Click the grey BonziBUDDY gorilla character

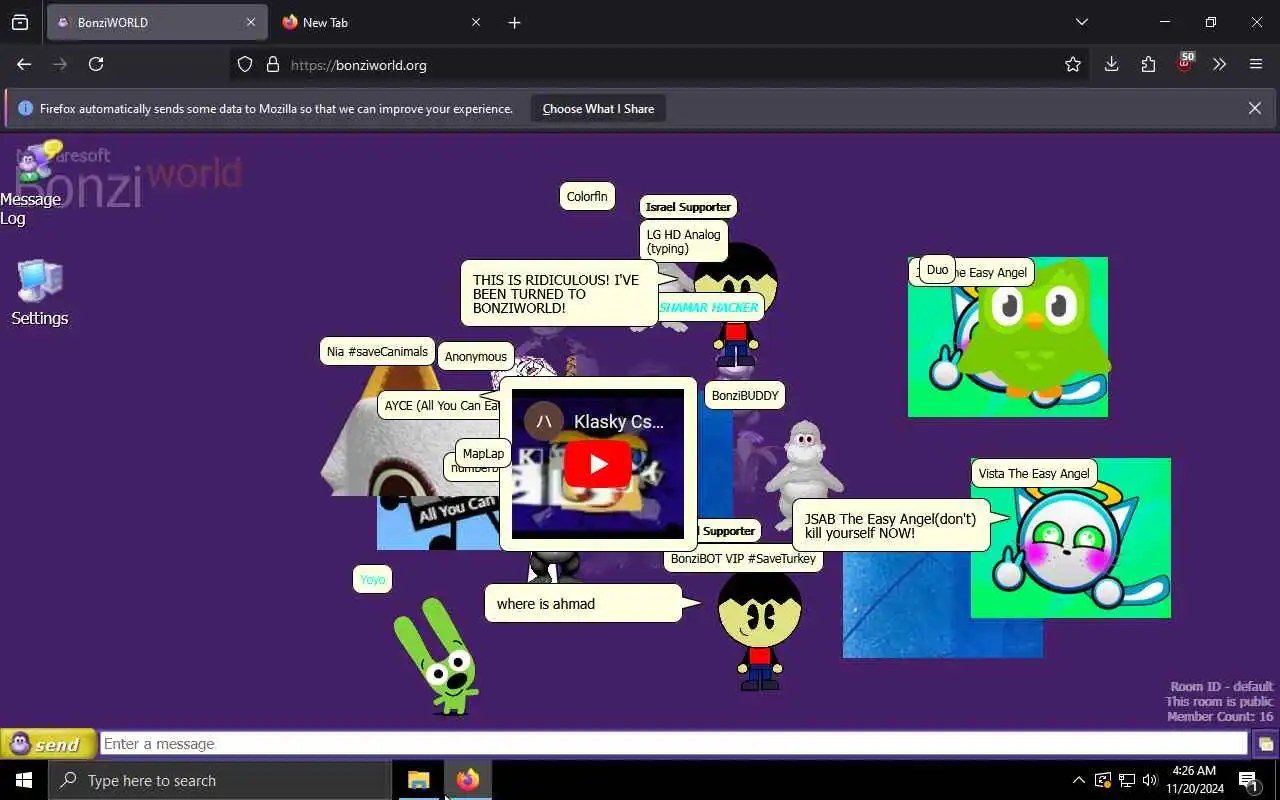(805, 472)
